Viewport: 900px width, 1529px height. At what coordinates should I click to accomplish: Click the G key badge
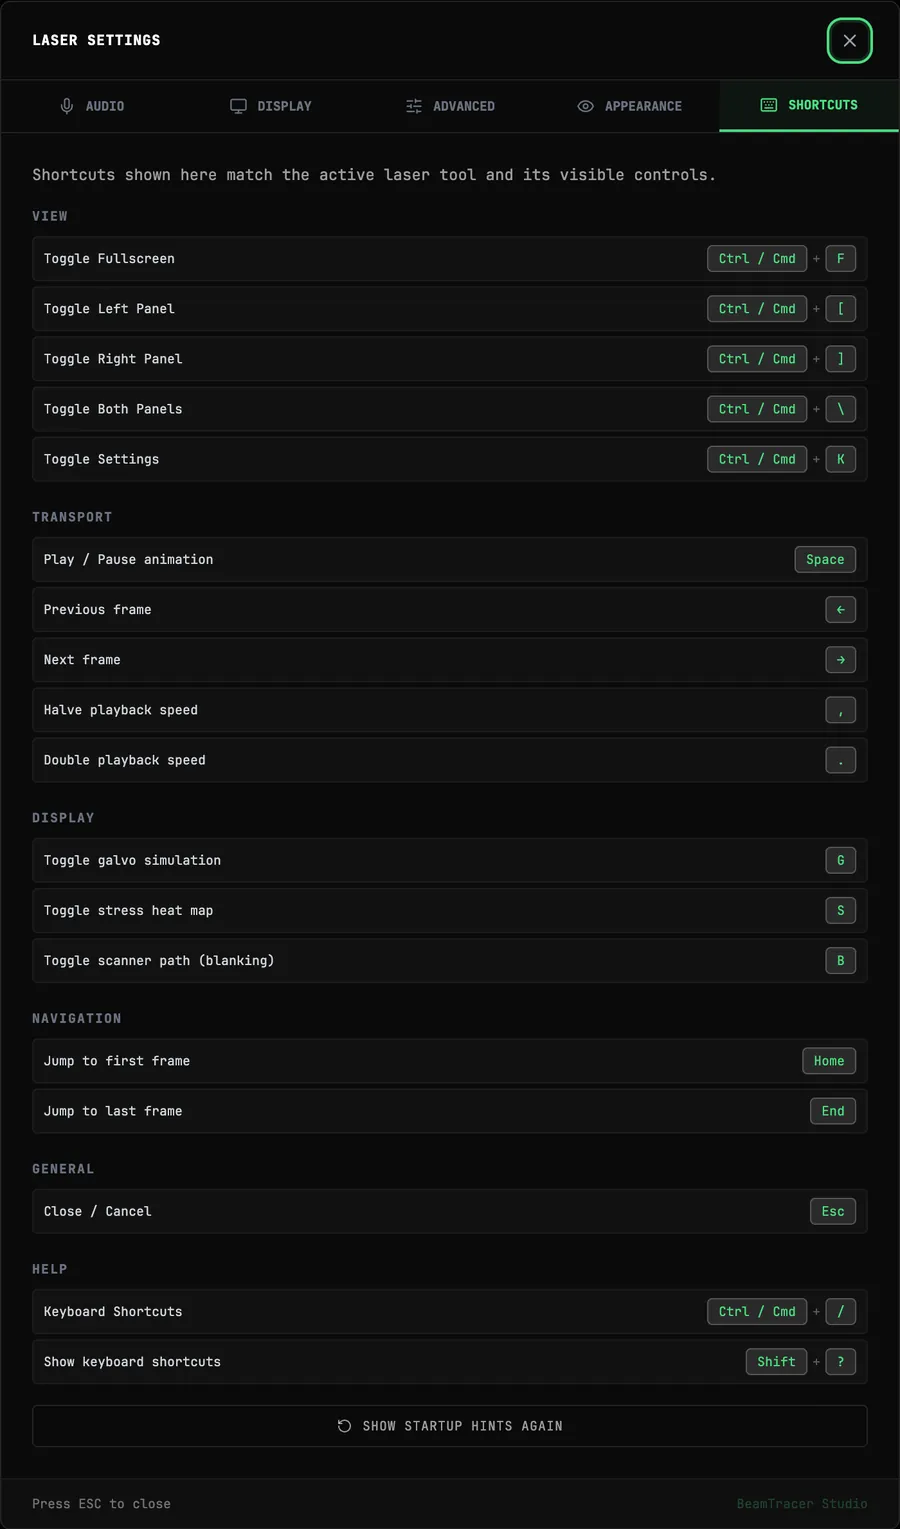pyautogui.click(x=841, y=860)
